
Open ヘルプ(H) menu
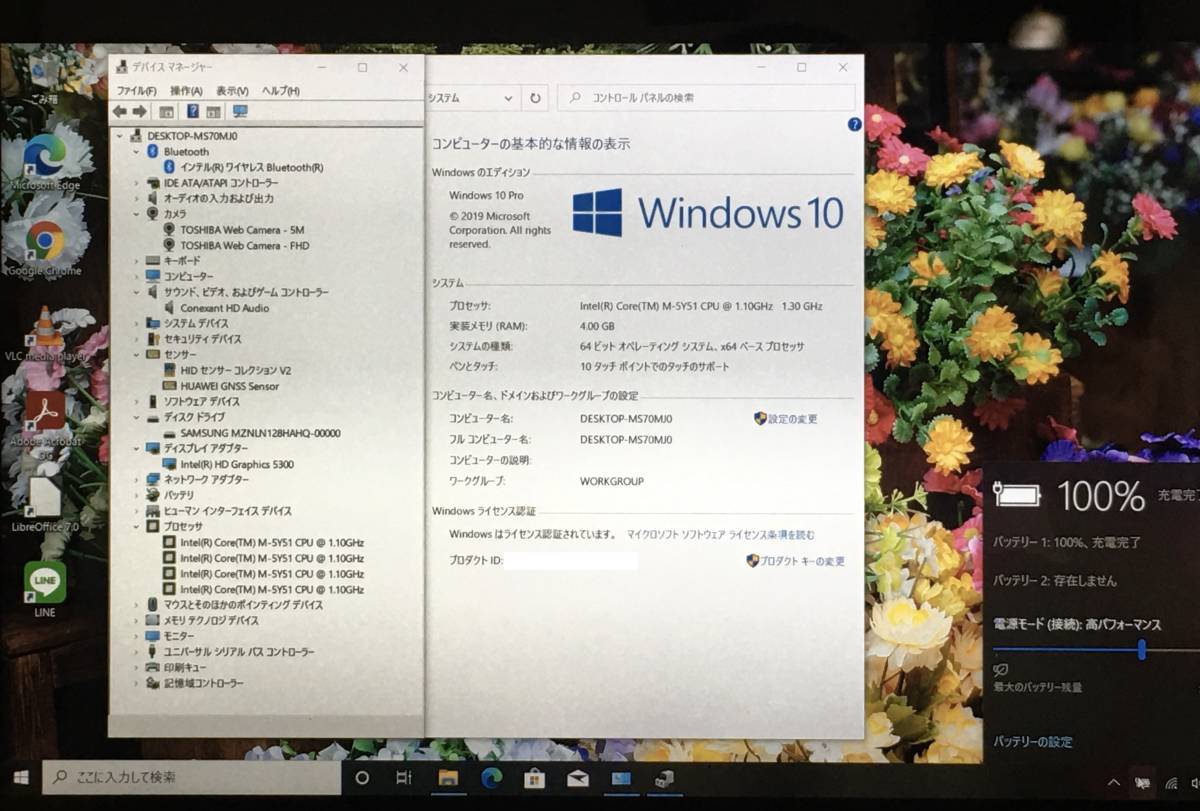point(281,91)
